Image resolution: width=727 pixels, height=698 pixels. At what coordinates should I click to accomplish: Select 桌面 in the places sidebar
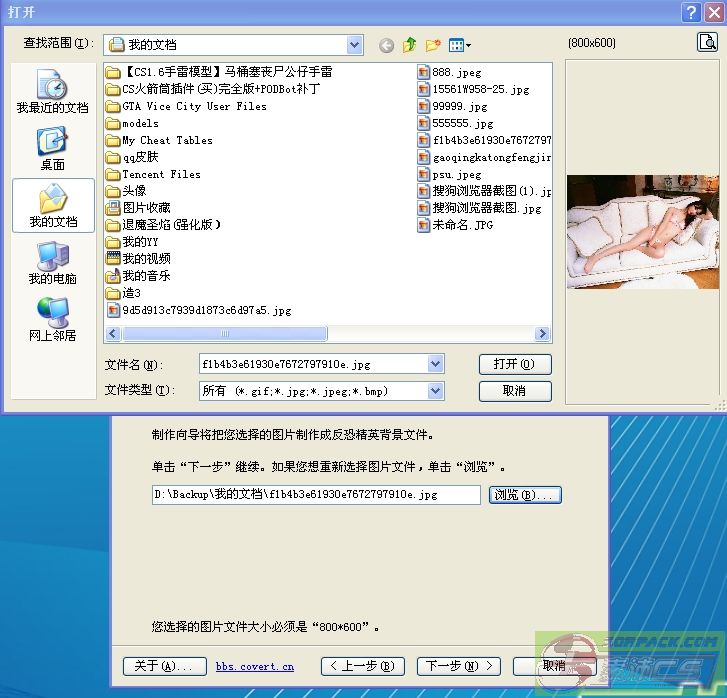click(x=52, y=148)
